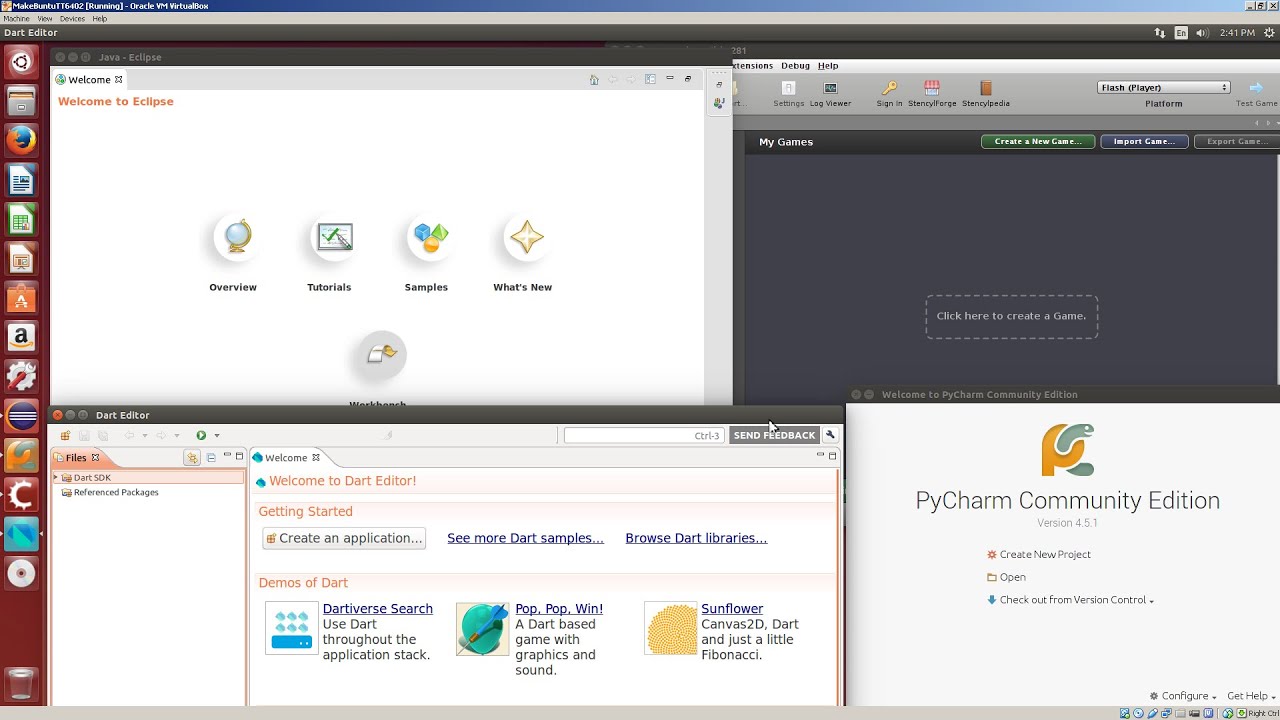The width and height of the screenshot is (1280, 720).
Task: Open the PyCharm Get Help dropdown
Action: click(1251, 696)
